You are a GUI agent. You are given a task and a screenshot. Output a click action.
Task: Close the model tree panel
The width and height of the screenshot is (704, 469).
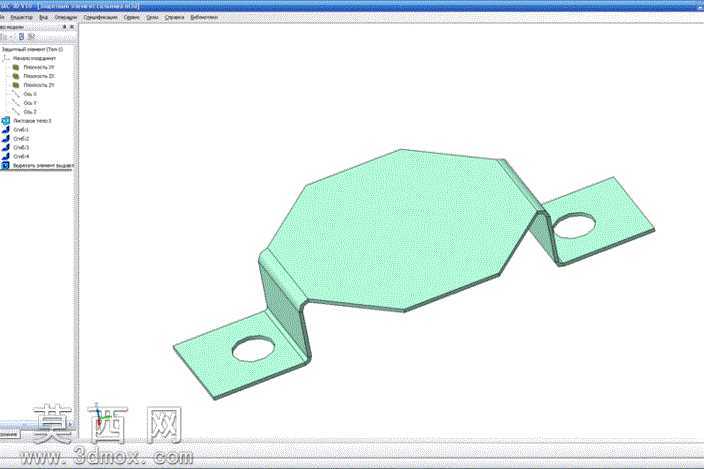(72, 27)
